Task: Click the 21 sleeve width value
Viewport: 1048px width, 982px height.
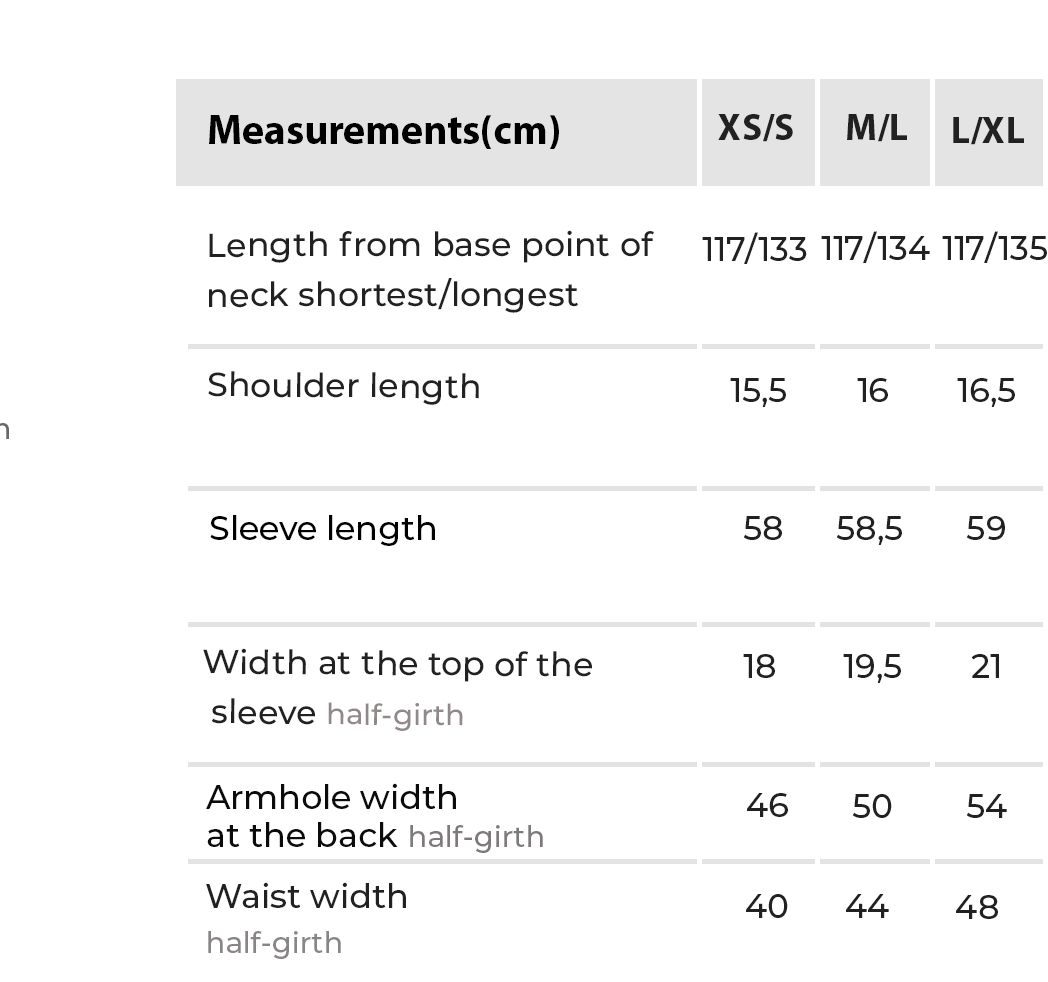Action: point(986,667)
